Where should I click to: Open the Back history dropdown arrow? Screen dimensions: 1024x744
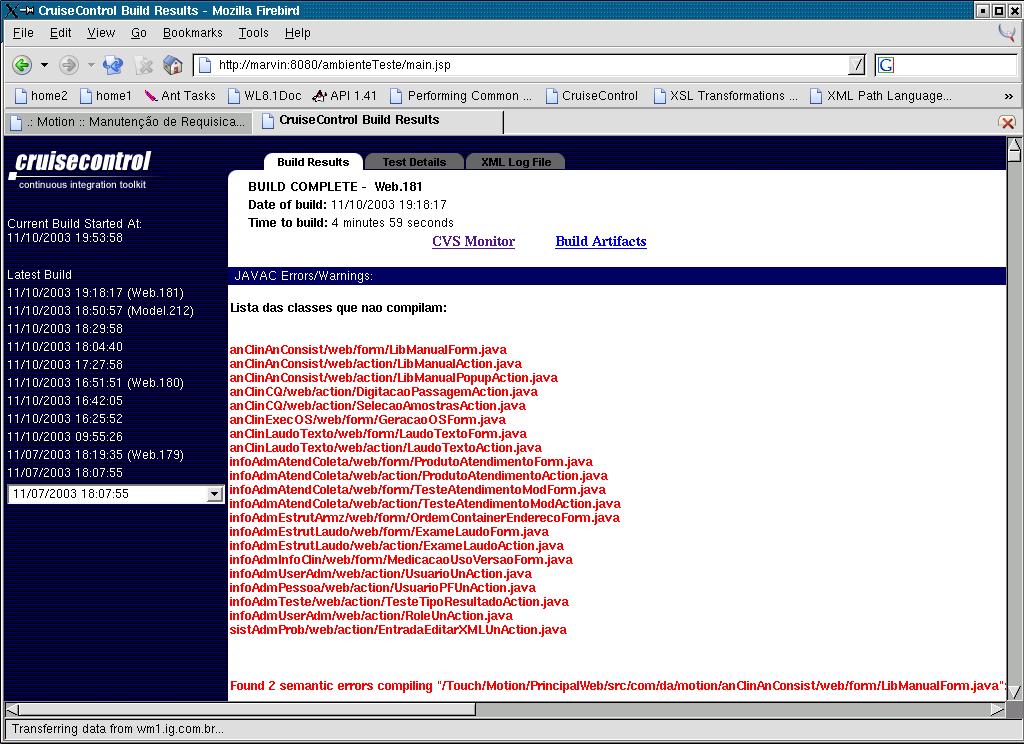[44, 65]
